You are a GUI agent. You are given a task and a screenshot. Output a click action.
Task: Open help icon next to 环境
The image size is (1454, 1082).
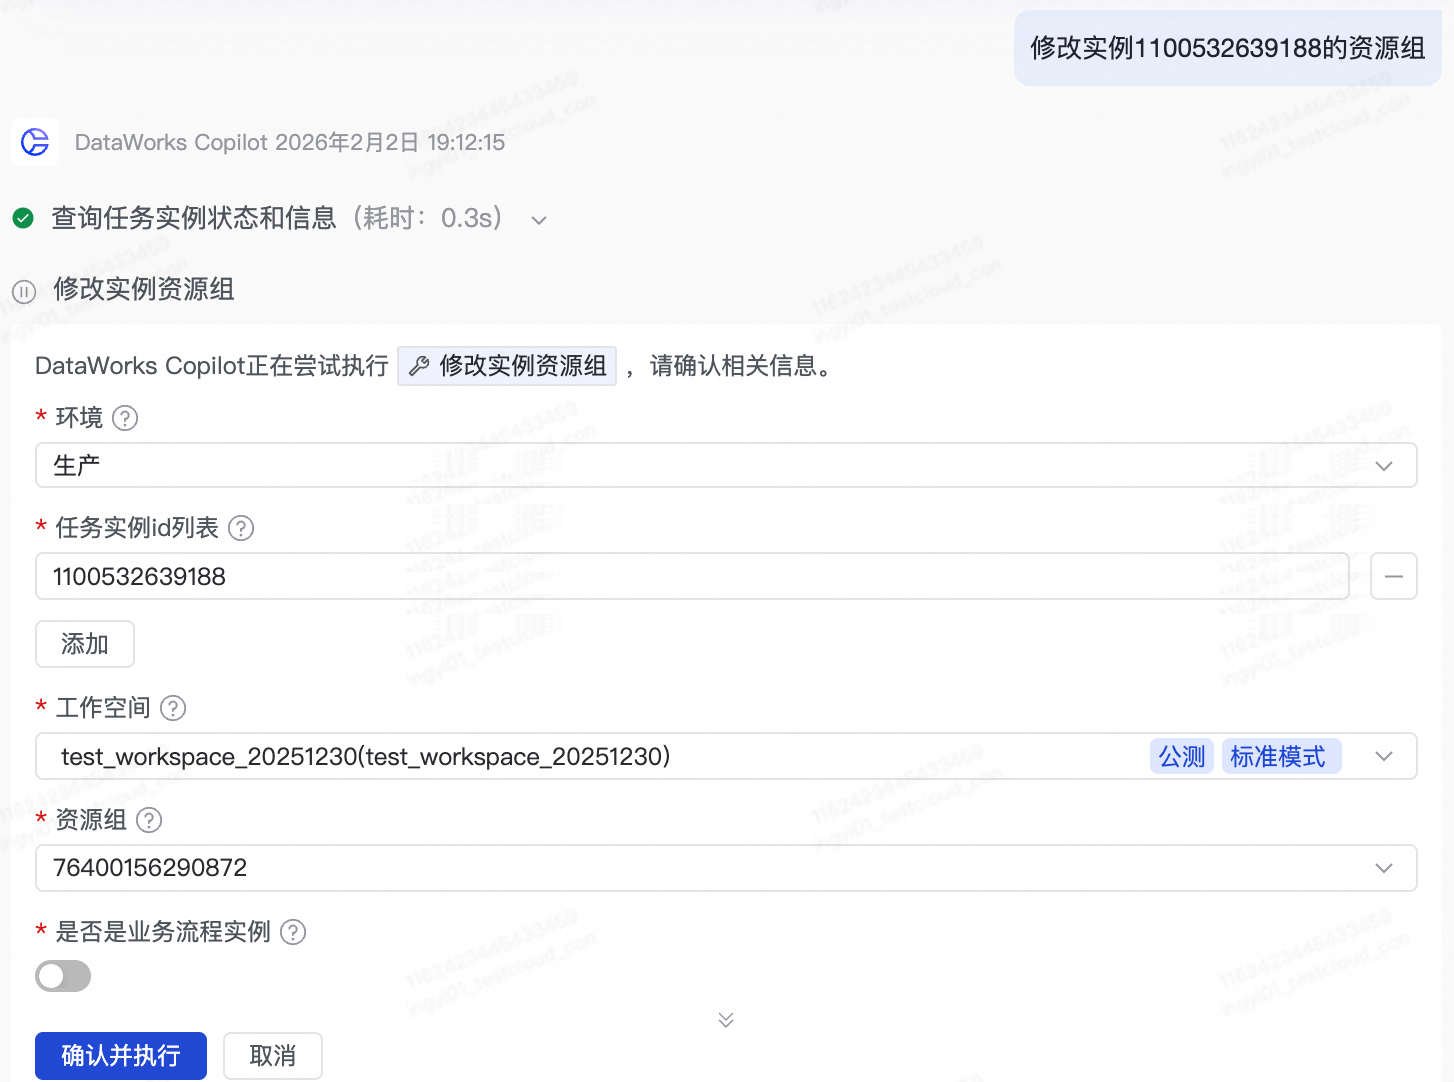125,418
